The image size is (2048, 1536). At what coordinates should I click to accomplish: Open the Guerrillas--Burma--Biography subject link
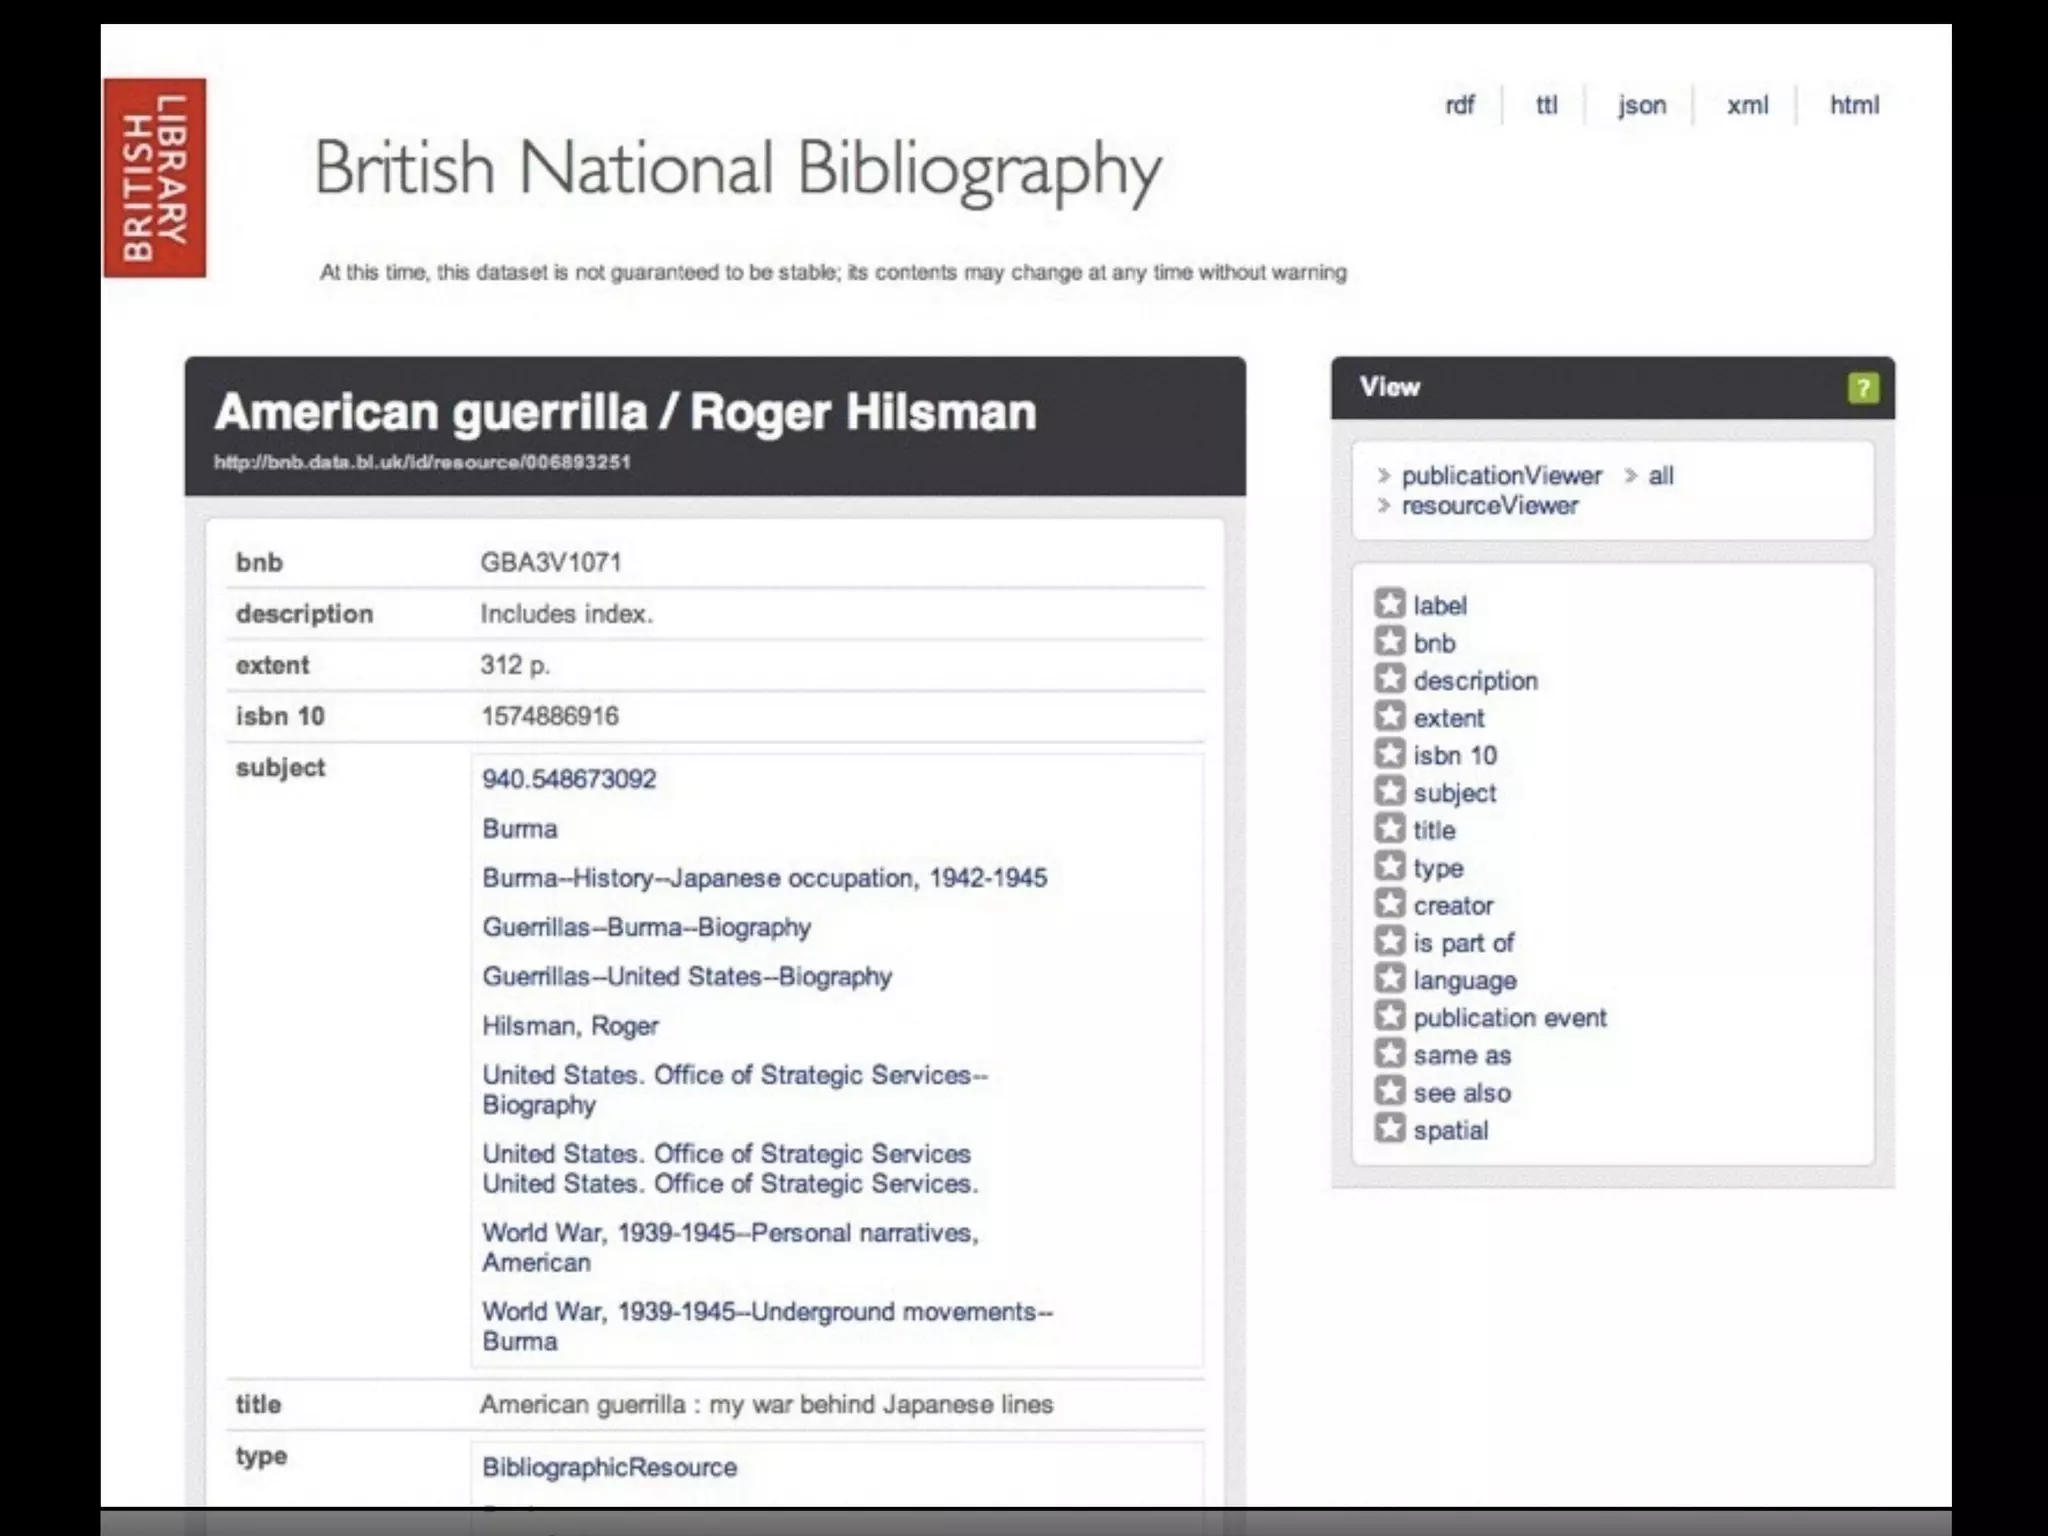646,927
